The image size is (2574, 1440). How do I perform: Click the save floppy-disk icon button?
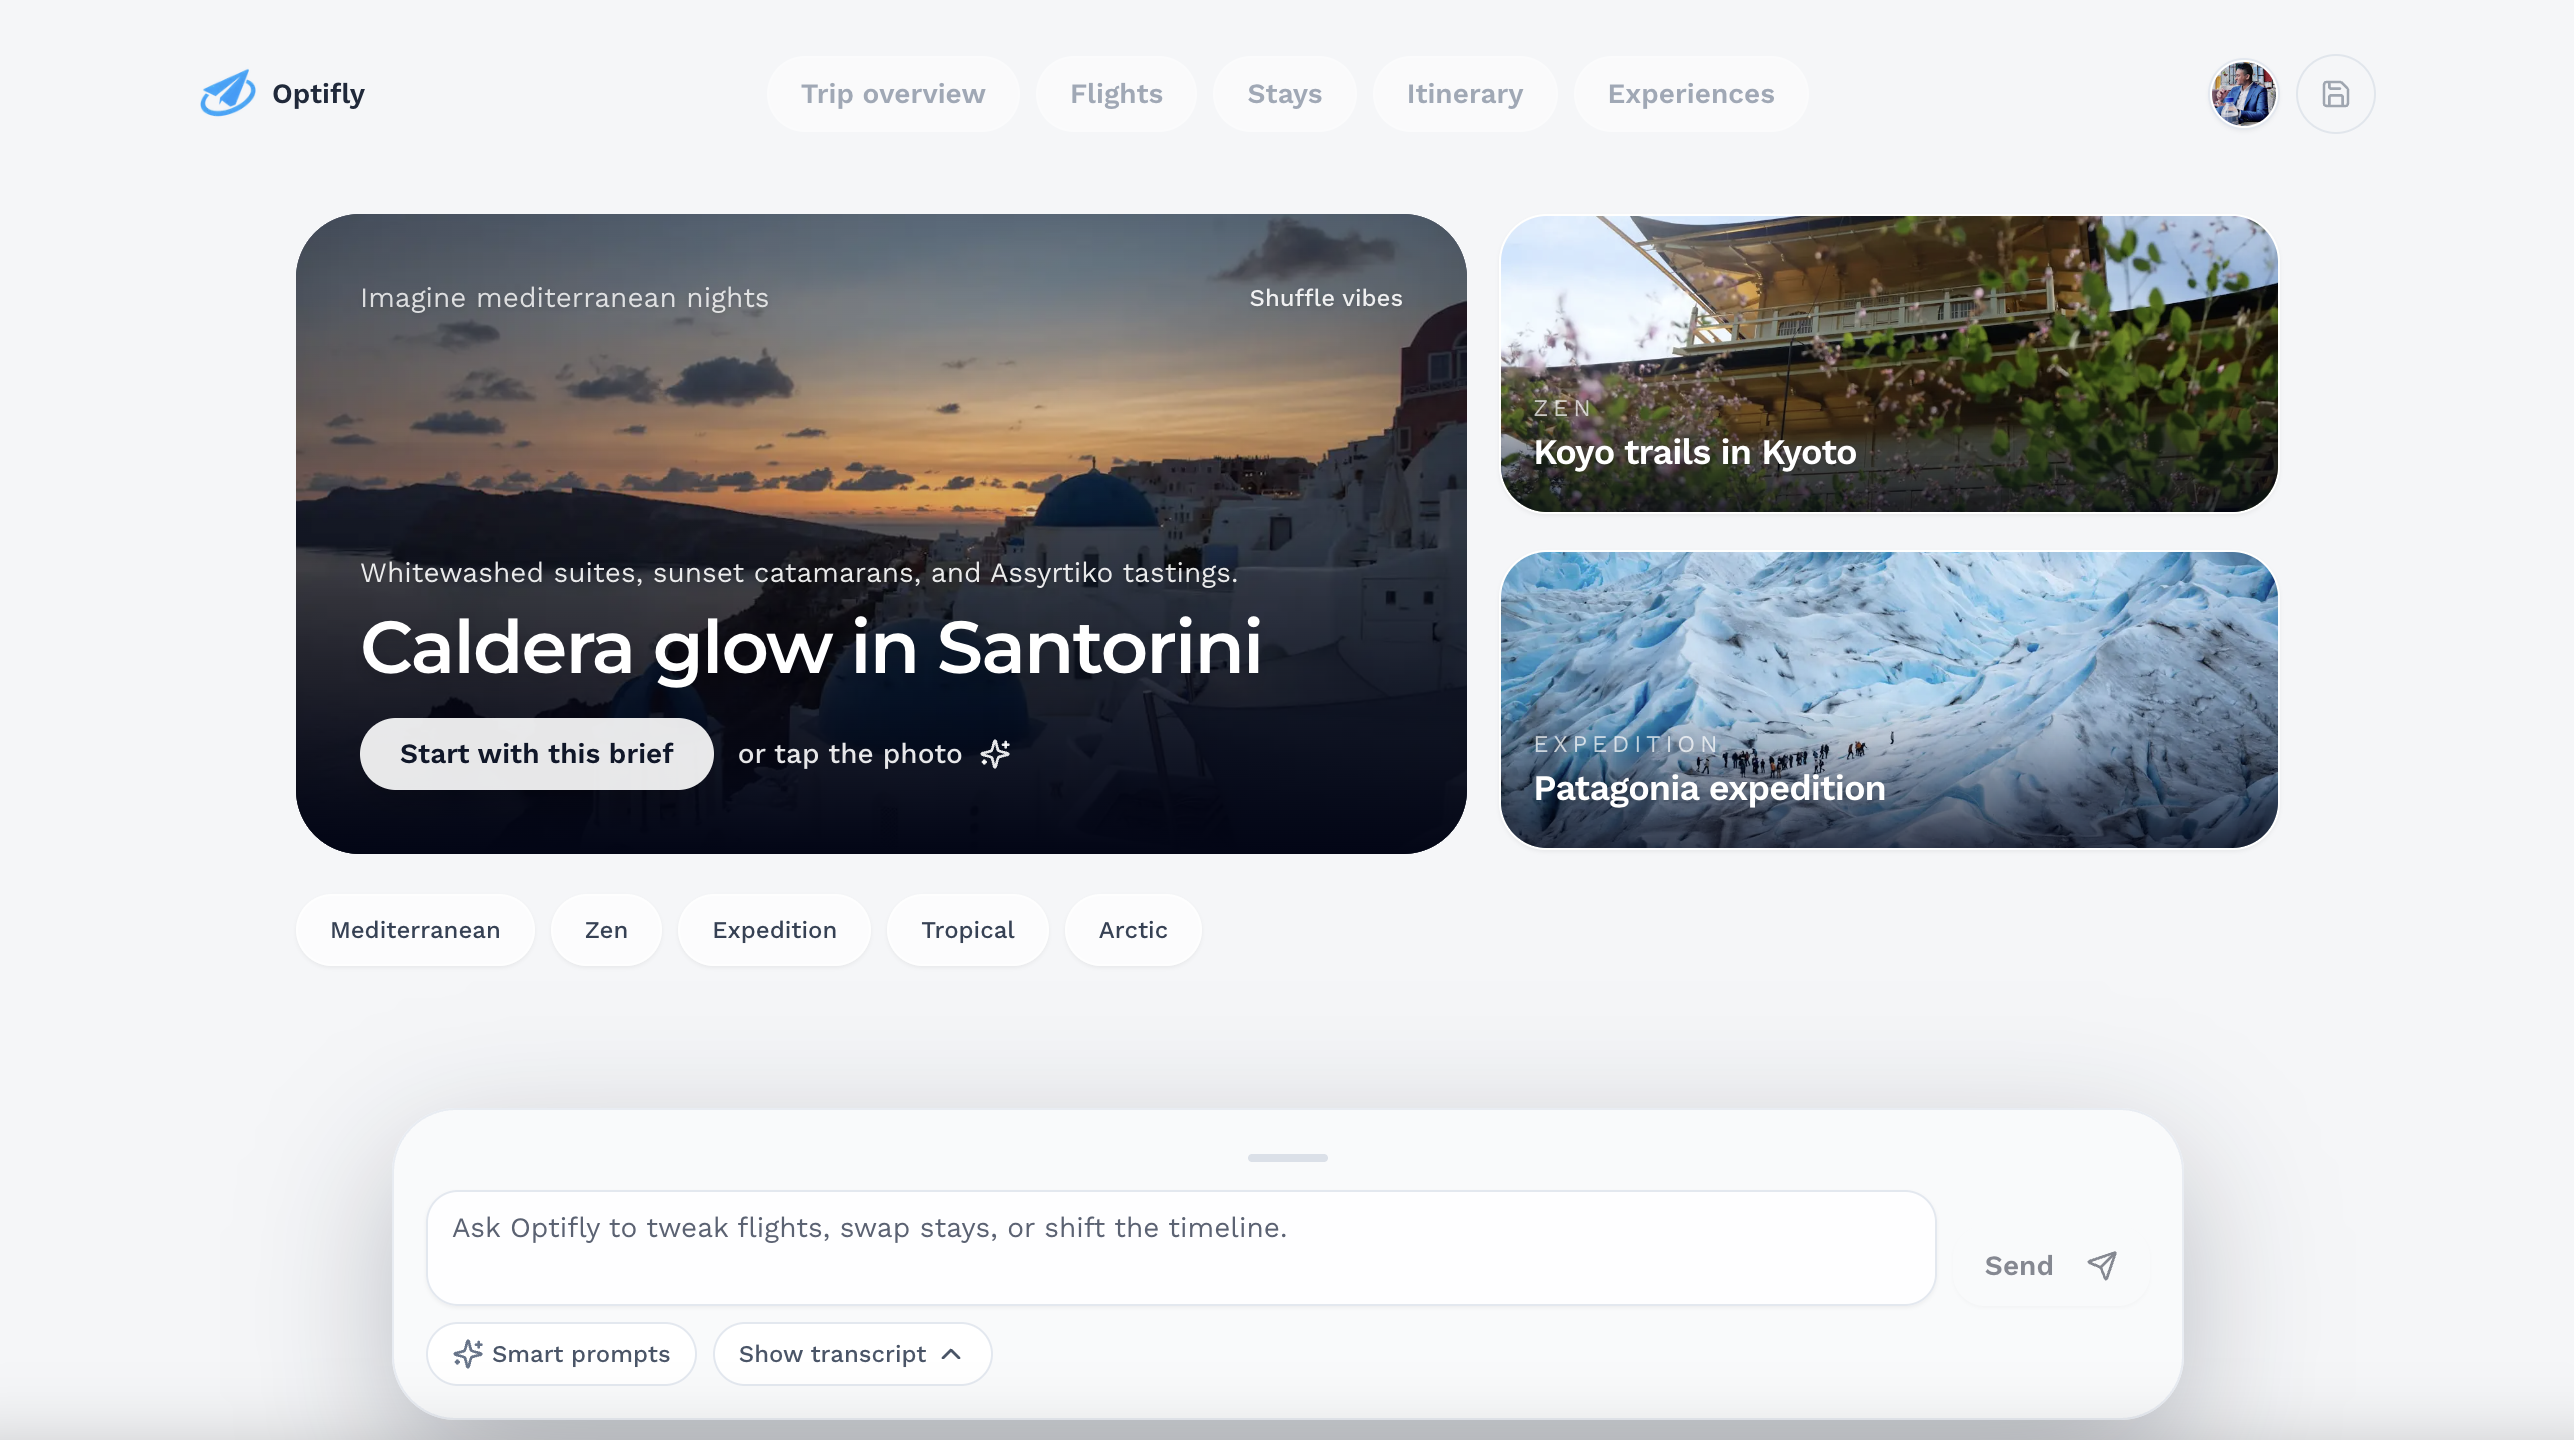coord(2335,94)
